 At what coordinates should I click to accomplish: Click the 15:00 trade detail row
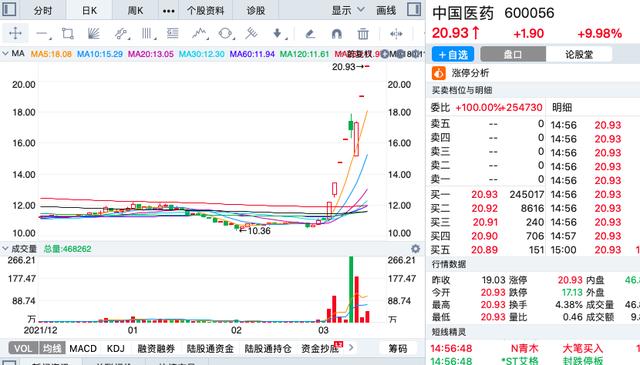pos(594,250)
